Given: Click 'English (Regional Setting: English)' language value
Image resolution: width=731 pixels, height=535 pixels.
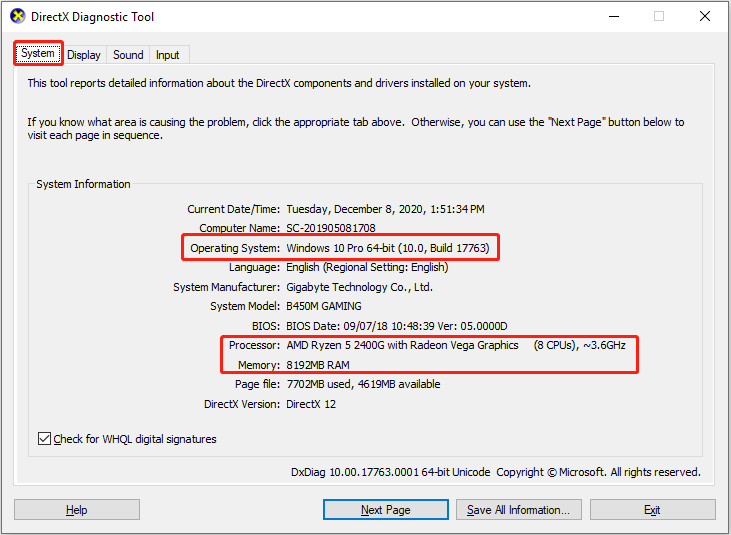Looking at the screenshot, I should 367,268.
